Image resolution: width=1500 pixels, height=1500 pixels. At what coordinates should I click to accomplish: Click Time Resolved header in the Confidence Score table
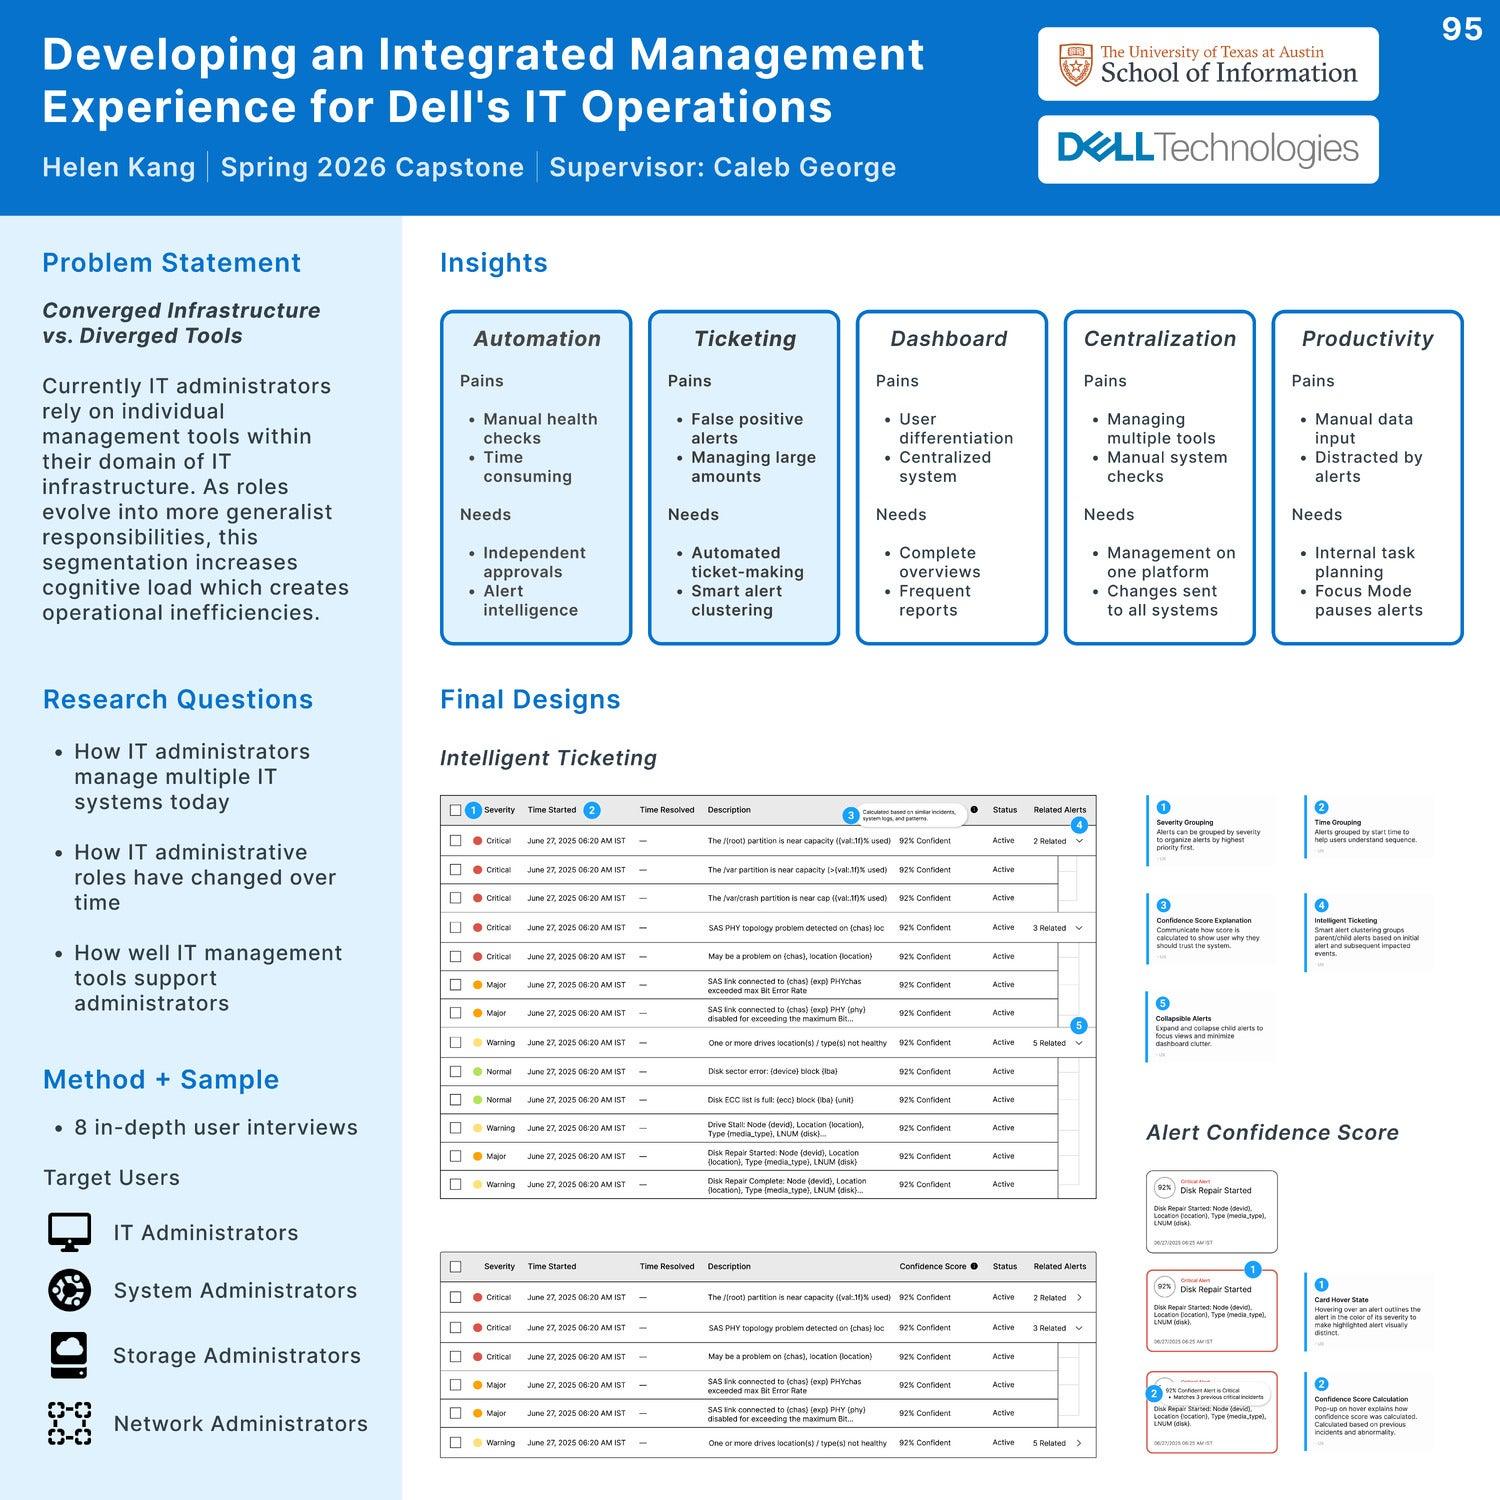667,1266
